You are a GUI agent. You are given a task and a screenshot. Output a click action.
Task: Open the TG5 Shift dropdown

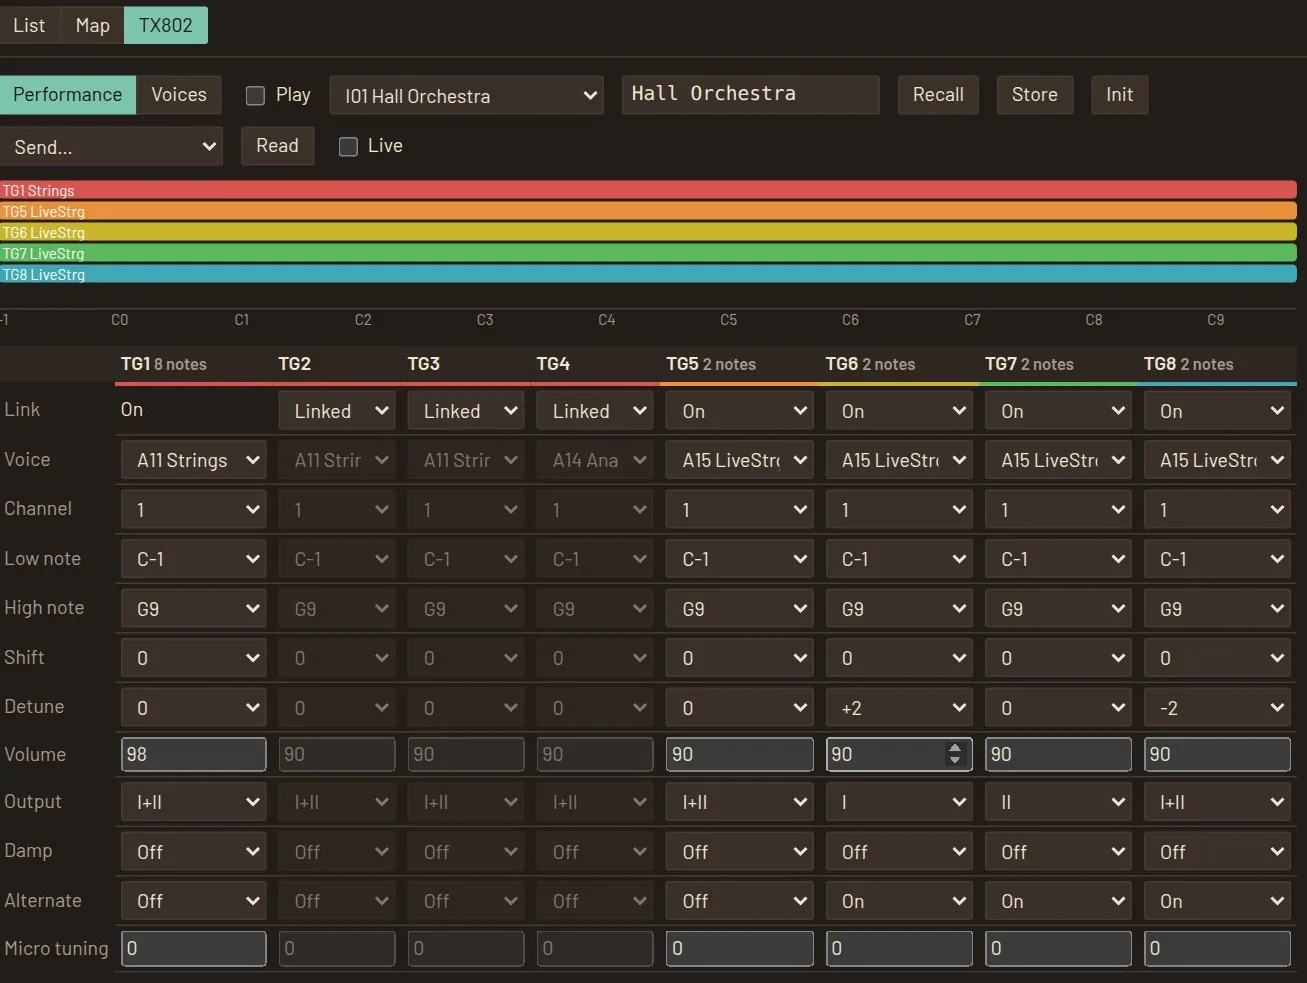(739, 658)
